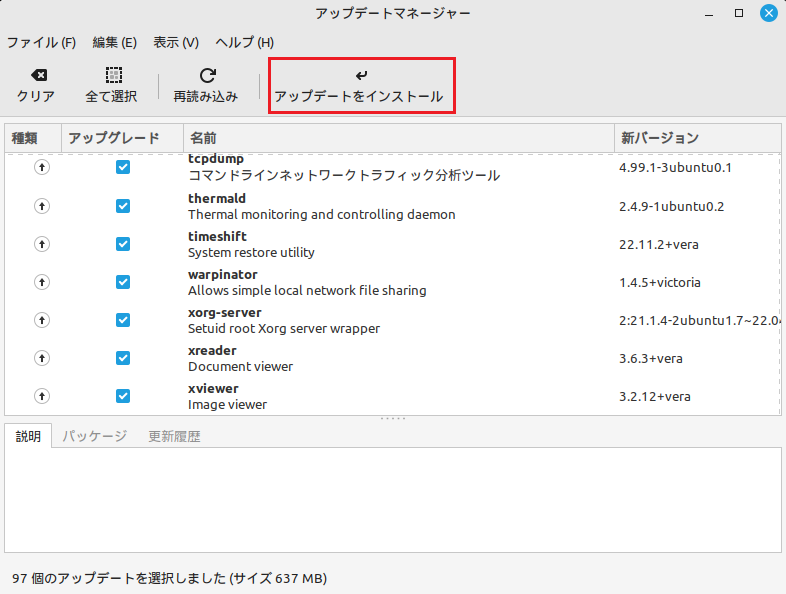Click version 4.99.1-3ubuntu0.1 cell
This screenshot has width=786, height=594.
[675, 167]
